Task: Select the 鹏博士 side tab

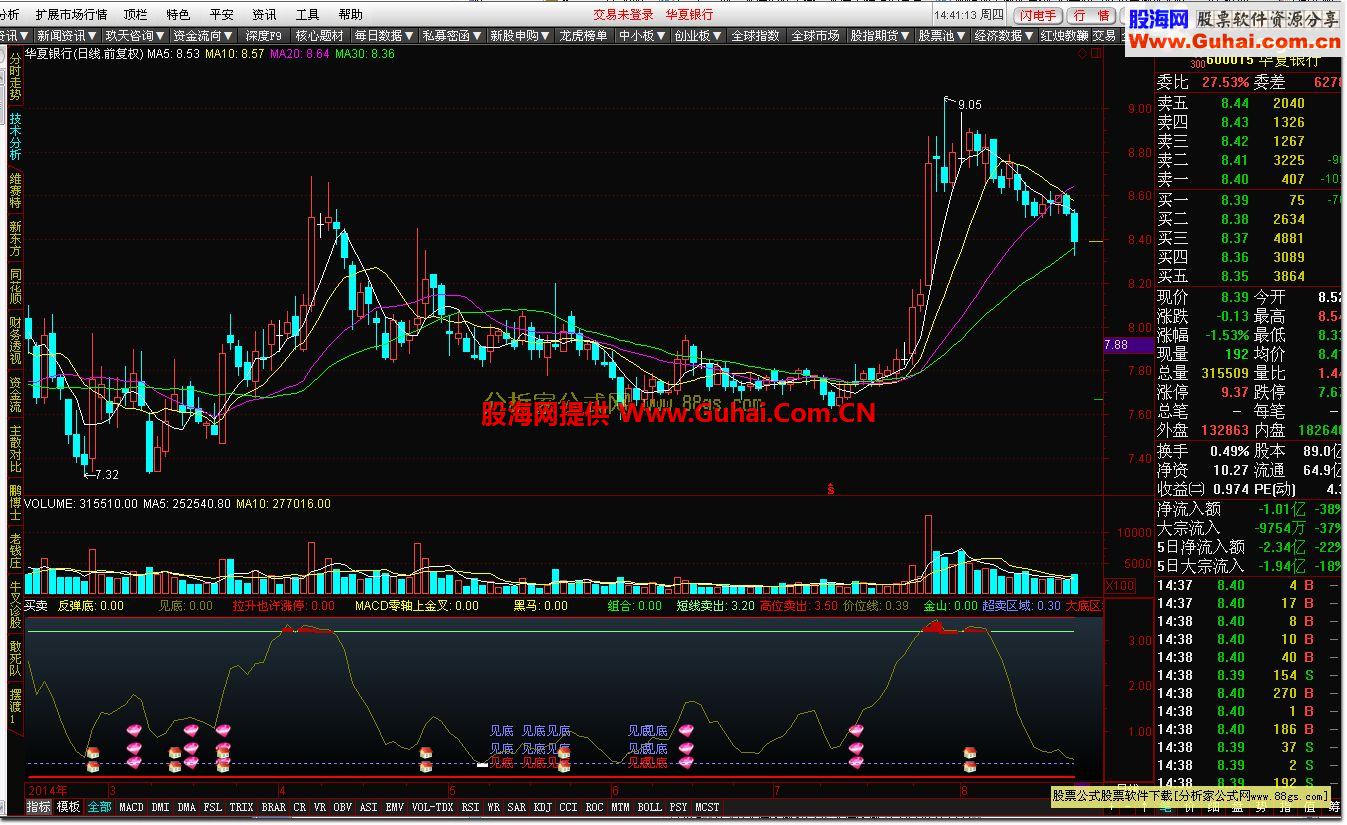Action: tap(14, 503)
